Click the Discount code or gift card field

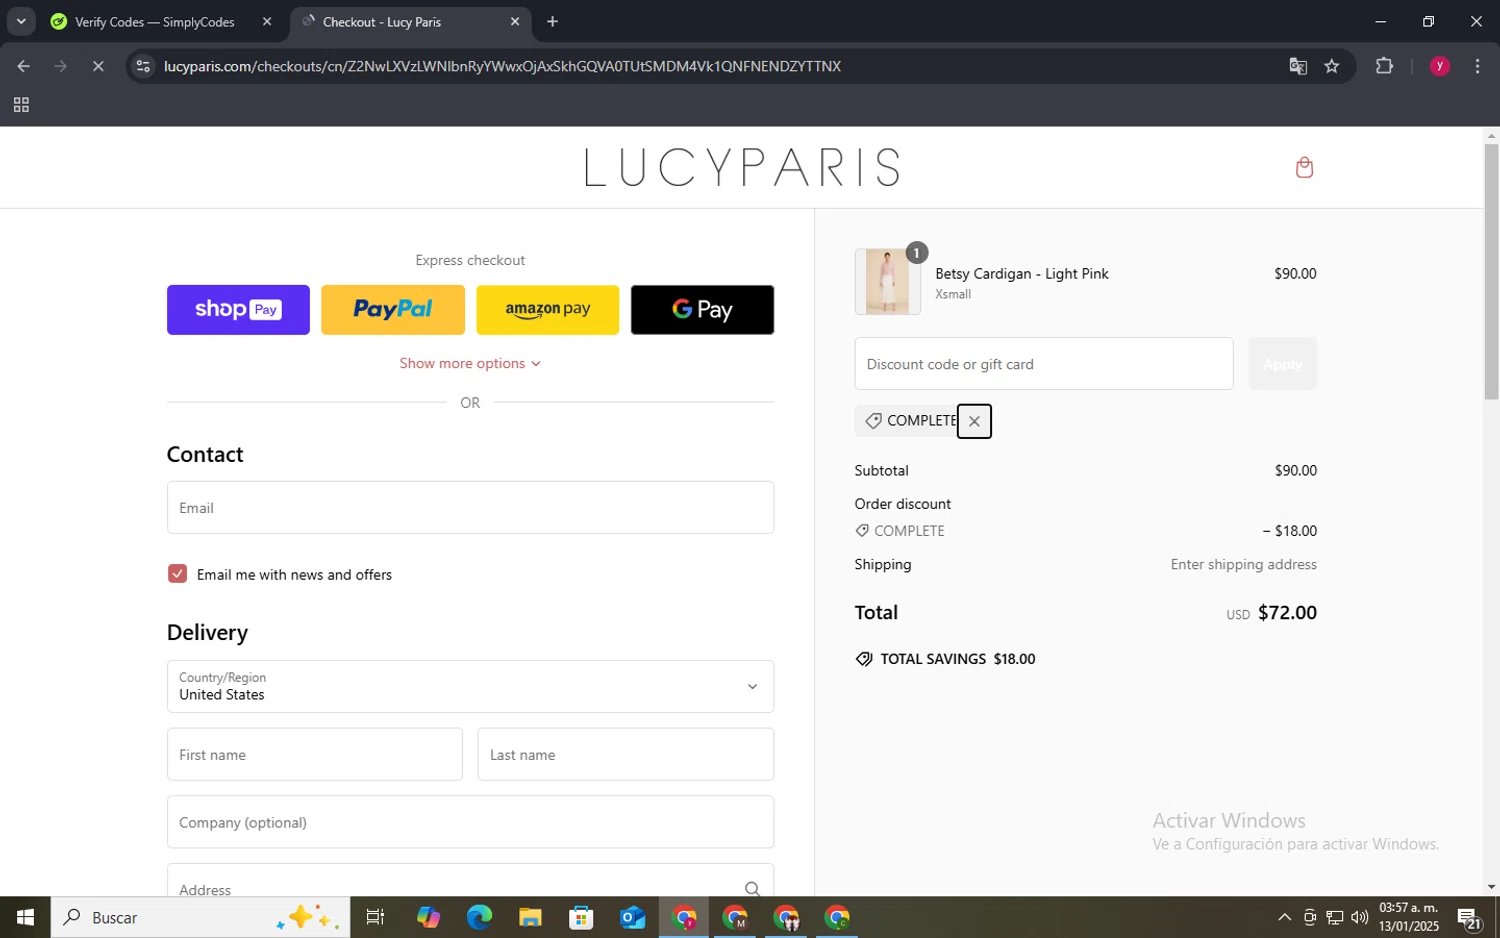coord(1043,364)
